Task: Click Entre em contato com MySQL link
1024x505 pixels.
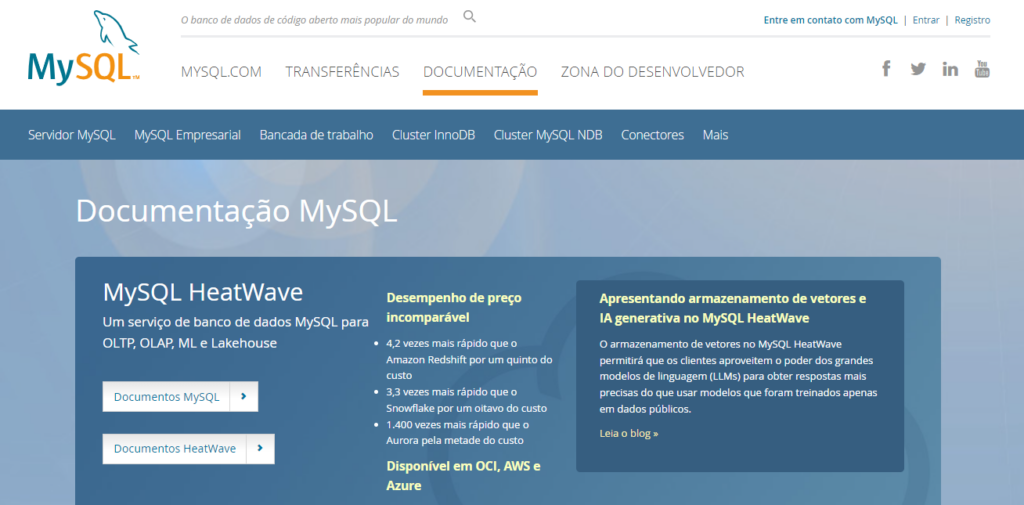Action: (831, 20)
